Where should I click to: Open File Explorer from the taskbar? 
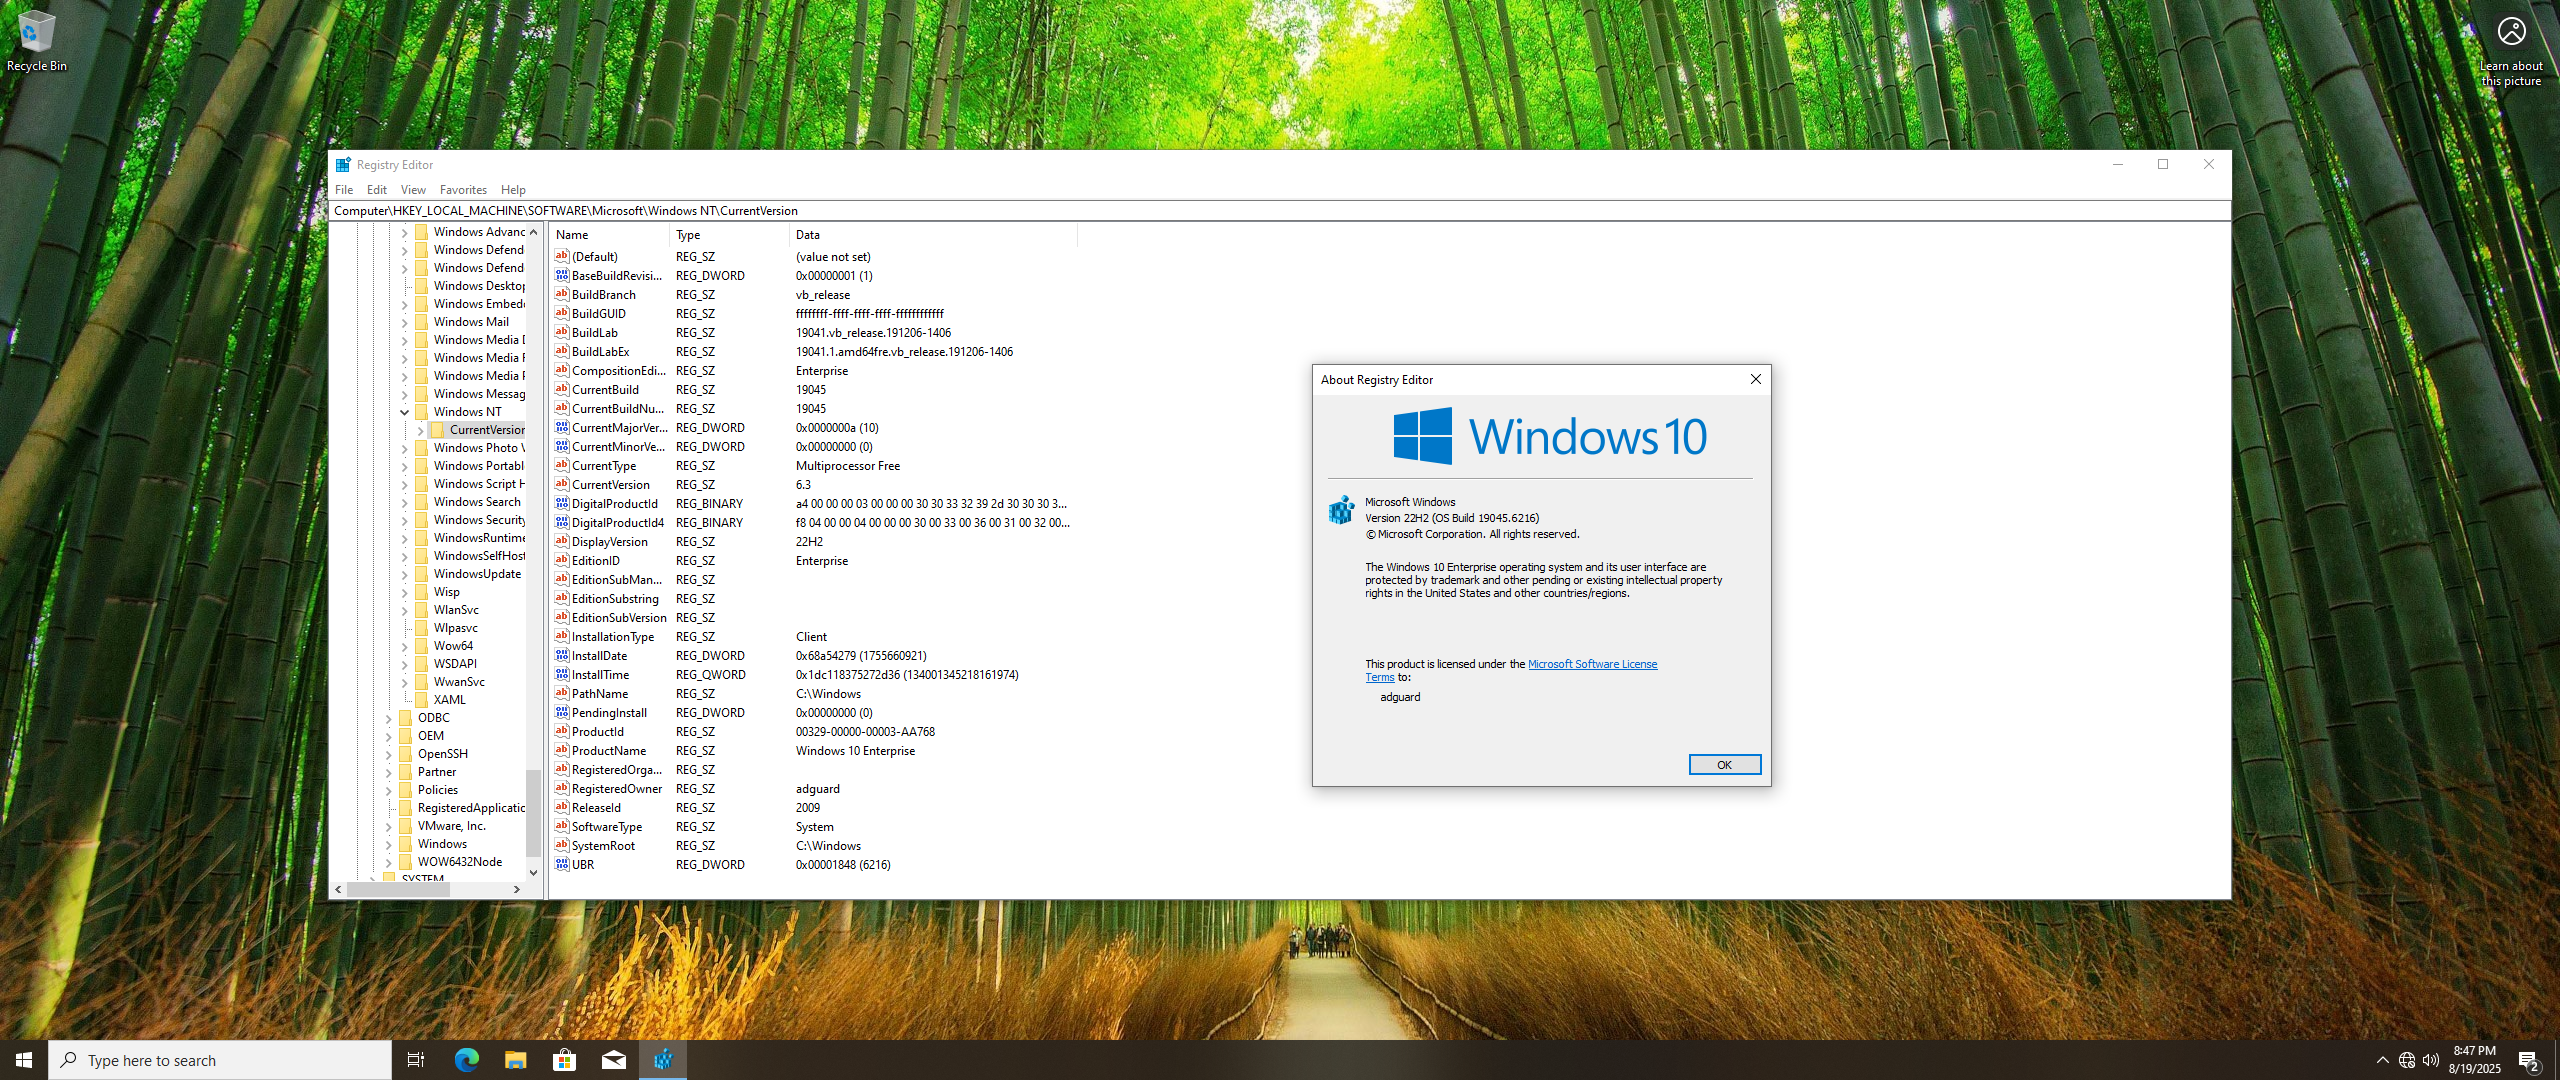(x=515, y=1060)
